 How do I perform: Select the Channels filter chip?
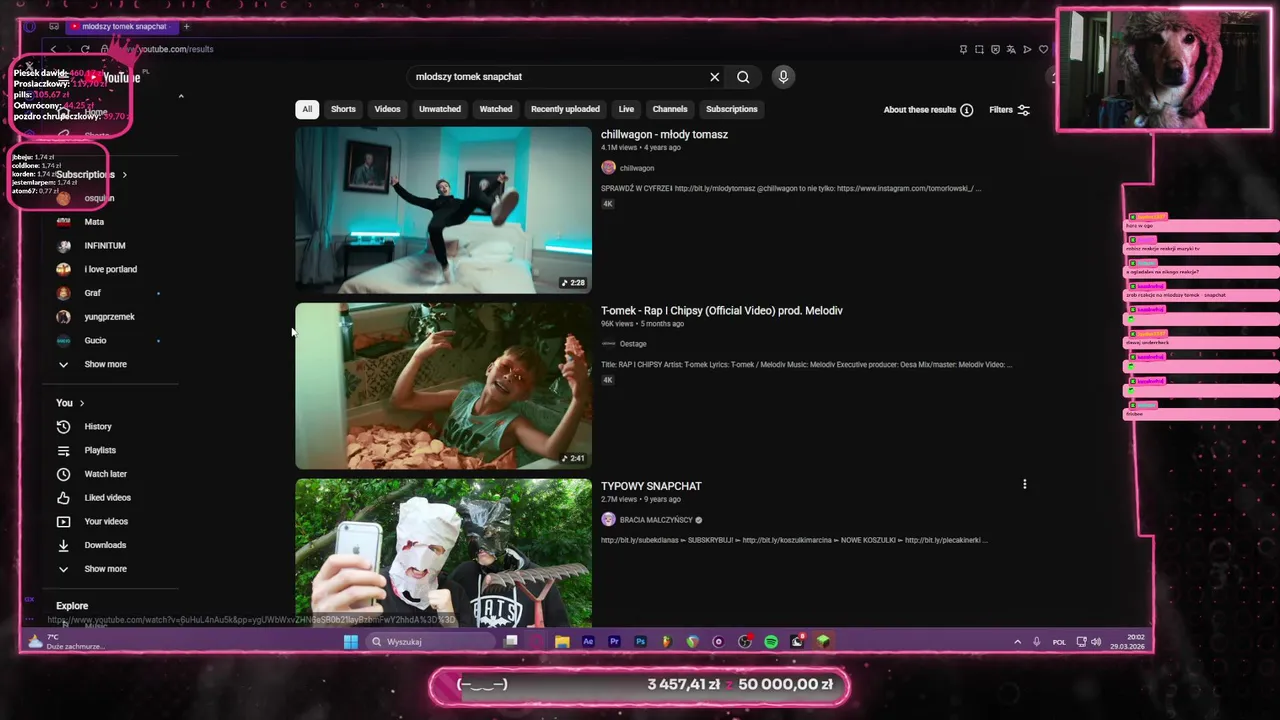[x=670, y=109]
